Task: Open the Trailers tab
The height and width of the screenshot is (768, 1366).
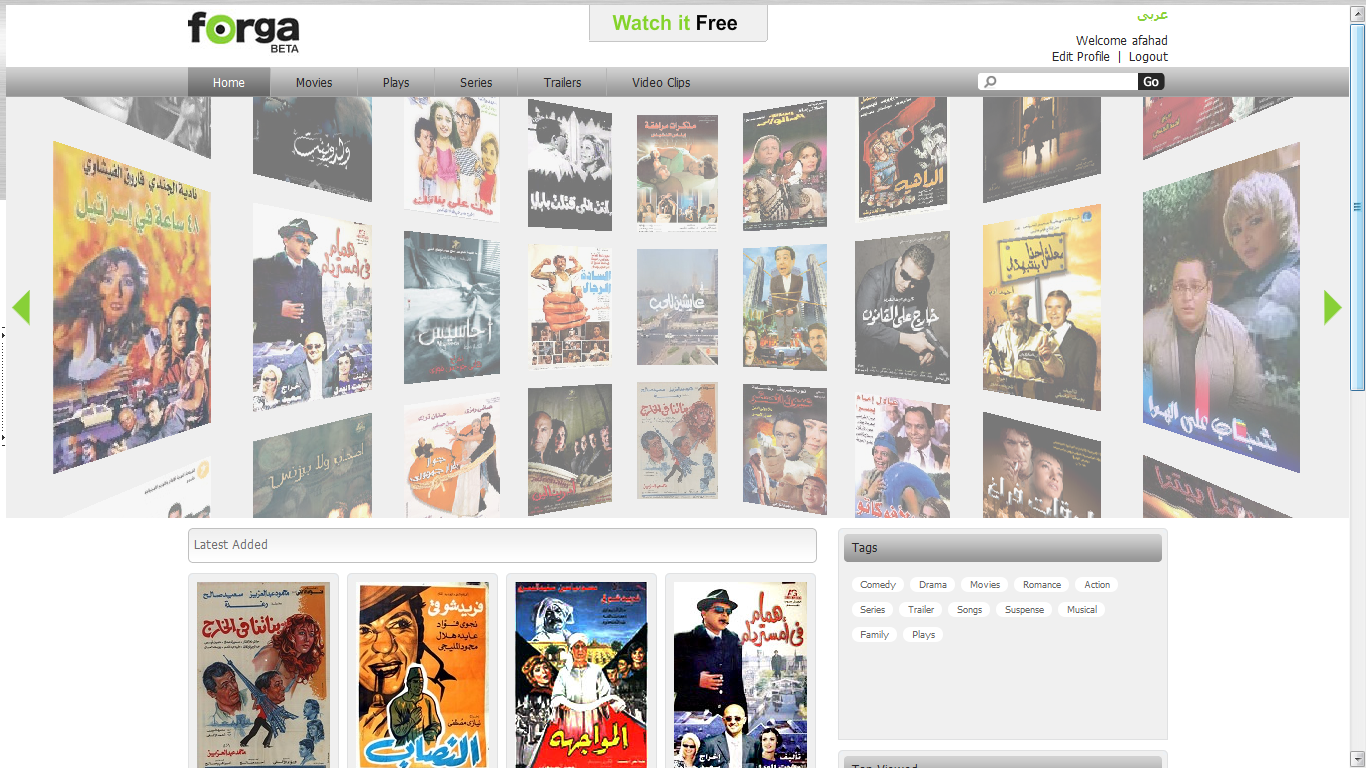Action: tap(562, 82)
